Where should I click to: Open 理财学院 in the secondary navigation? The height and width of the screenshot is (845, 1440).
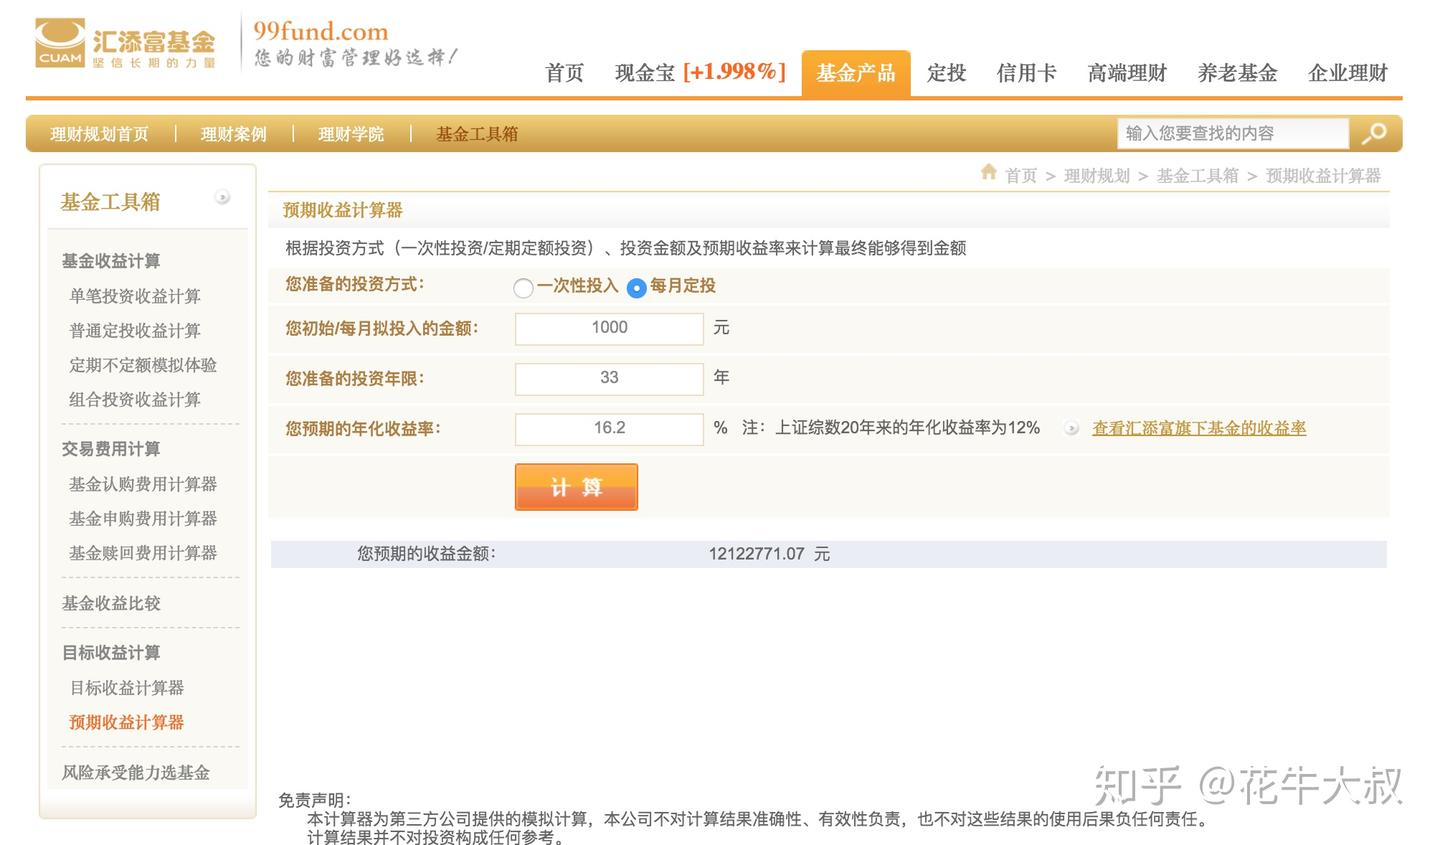[350, 133]
